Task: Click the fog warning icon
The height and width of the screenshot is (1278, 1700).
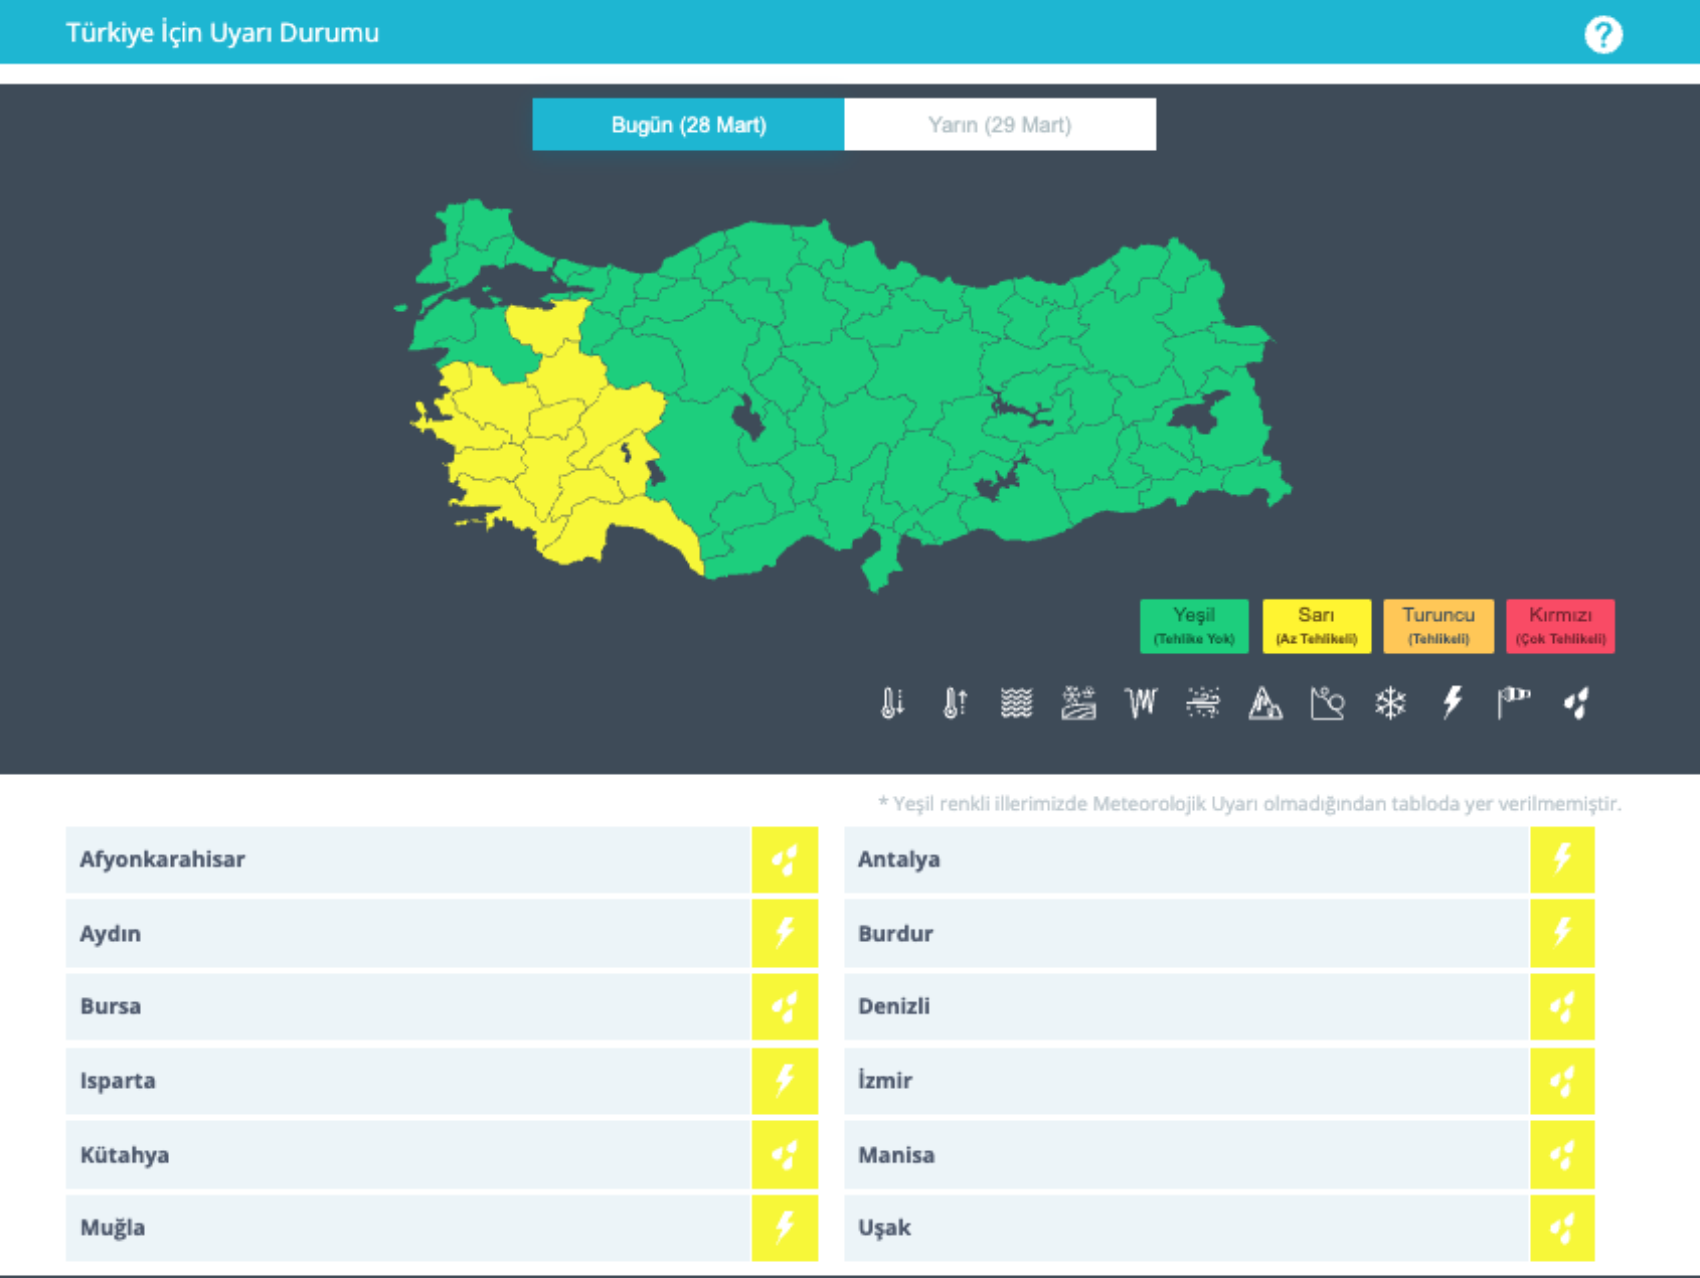Action: click(x=1016, y=703)
